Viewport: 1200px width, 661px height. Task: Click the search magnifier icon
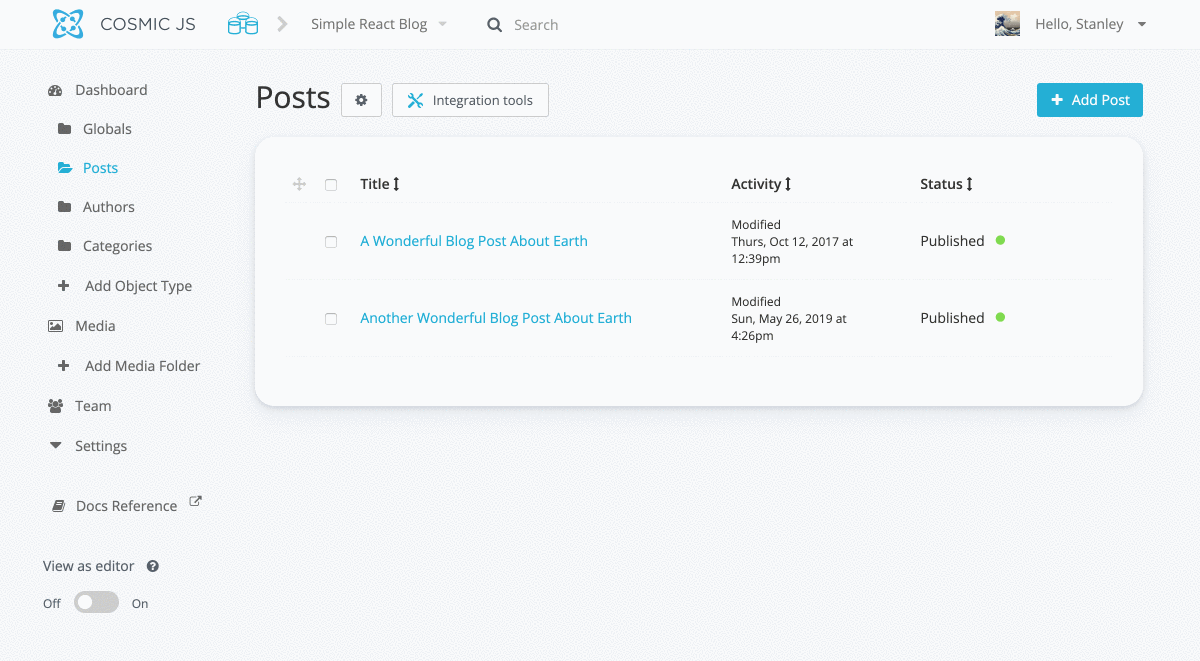[494, 25]
